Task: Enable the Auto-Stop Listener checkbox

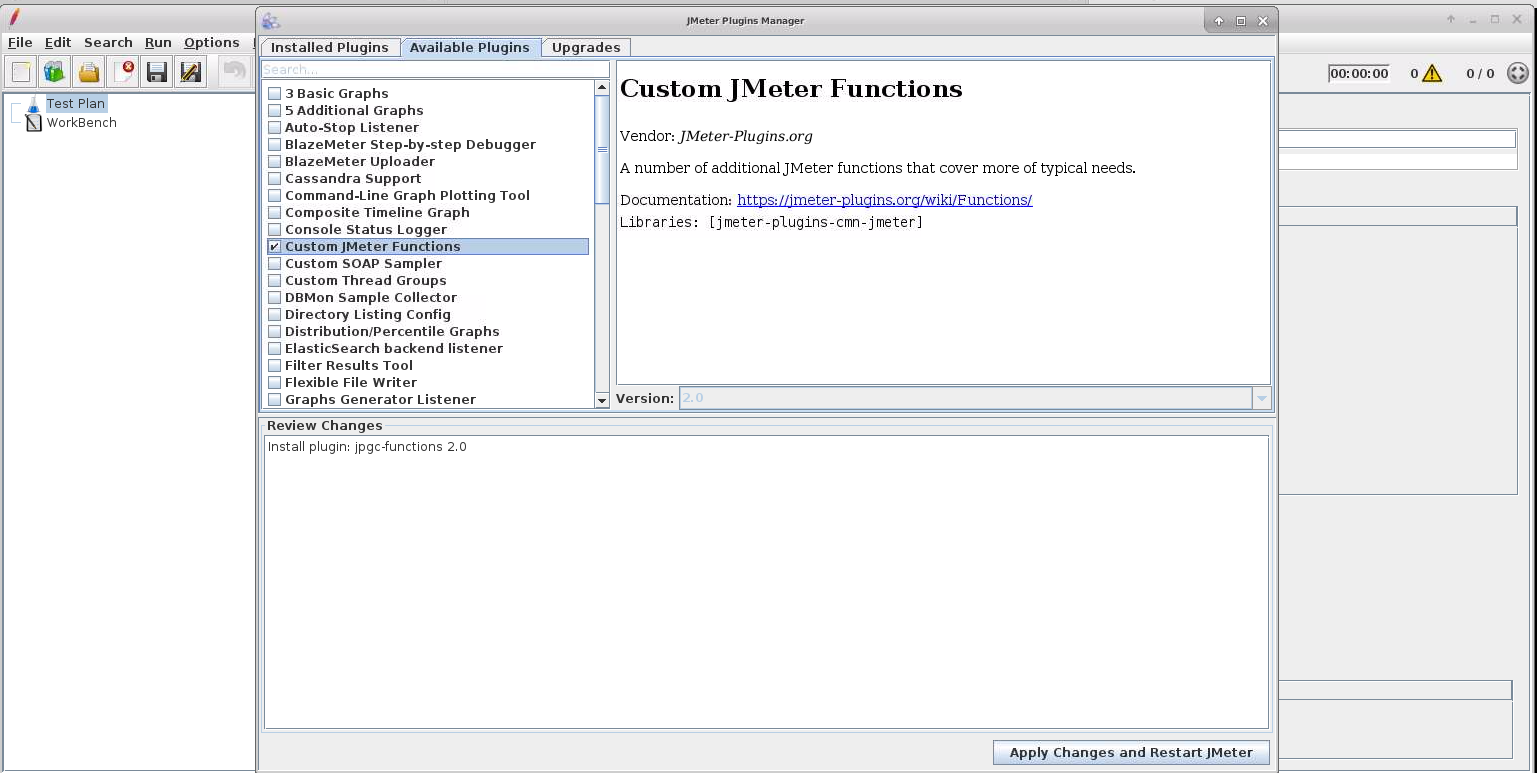Action: pos(274,128)
